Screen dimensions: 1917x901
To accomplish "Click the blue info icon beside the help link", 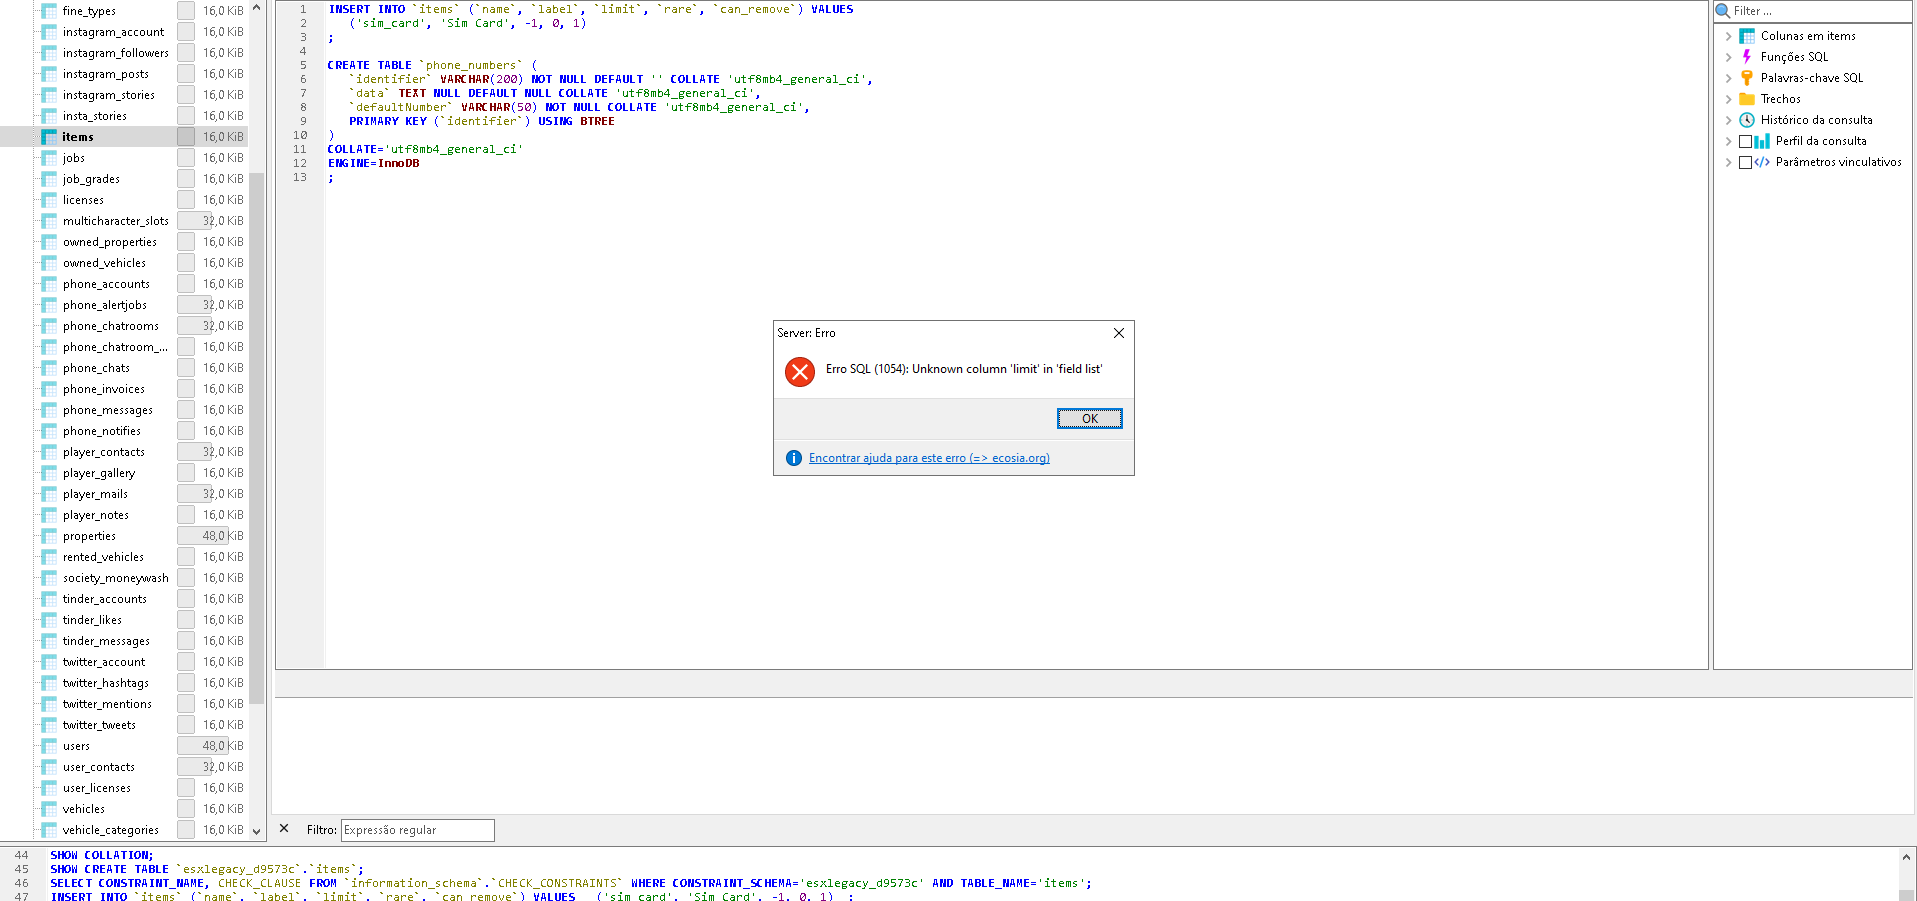I will pos(794,458).
